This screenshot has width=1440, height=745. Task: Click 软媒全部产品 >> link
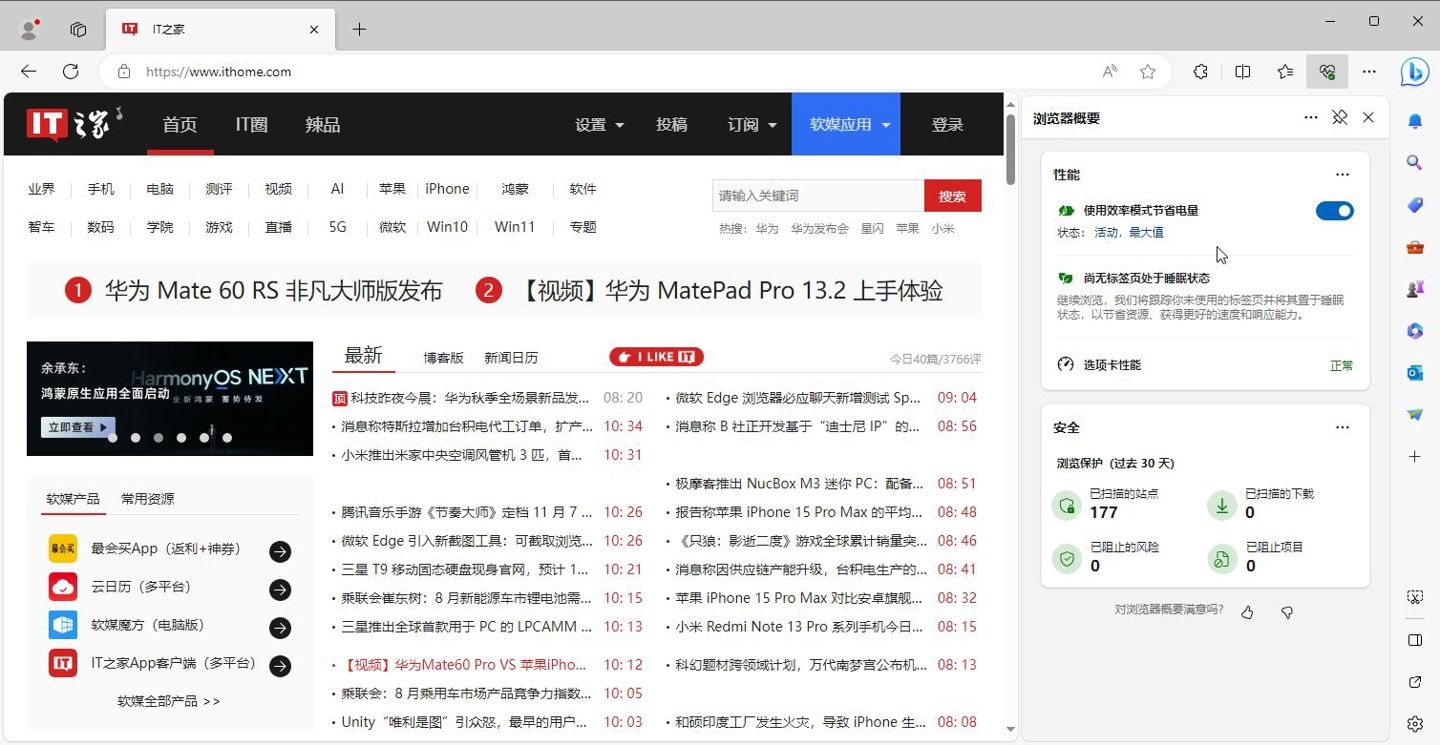169,701
